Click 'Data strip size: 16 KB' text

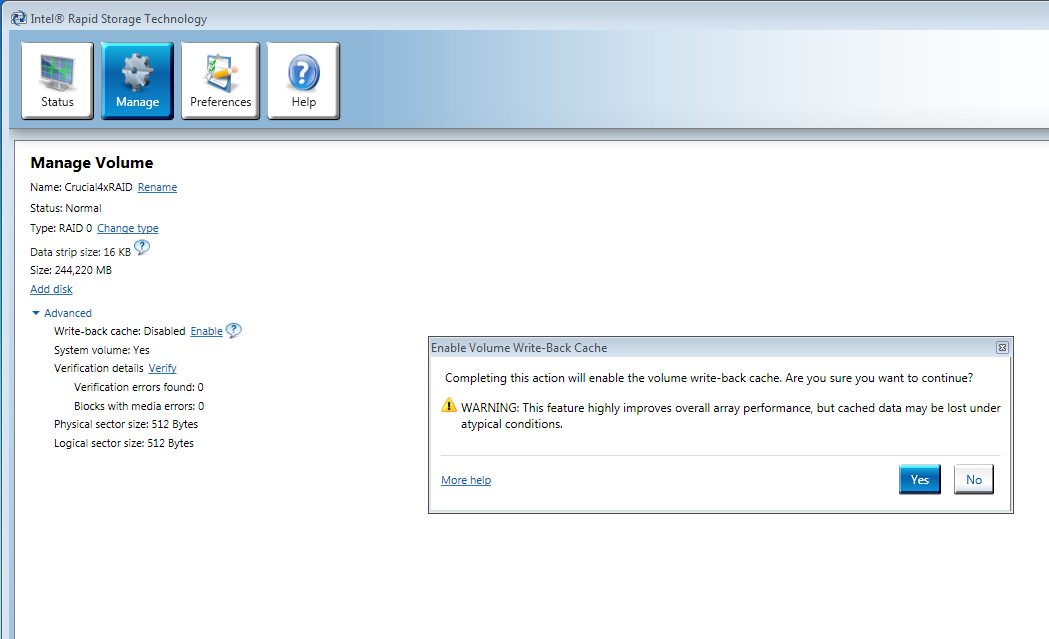(80, 252)
